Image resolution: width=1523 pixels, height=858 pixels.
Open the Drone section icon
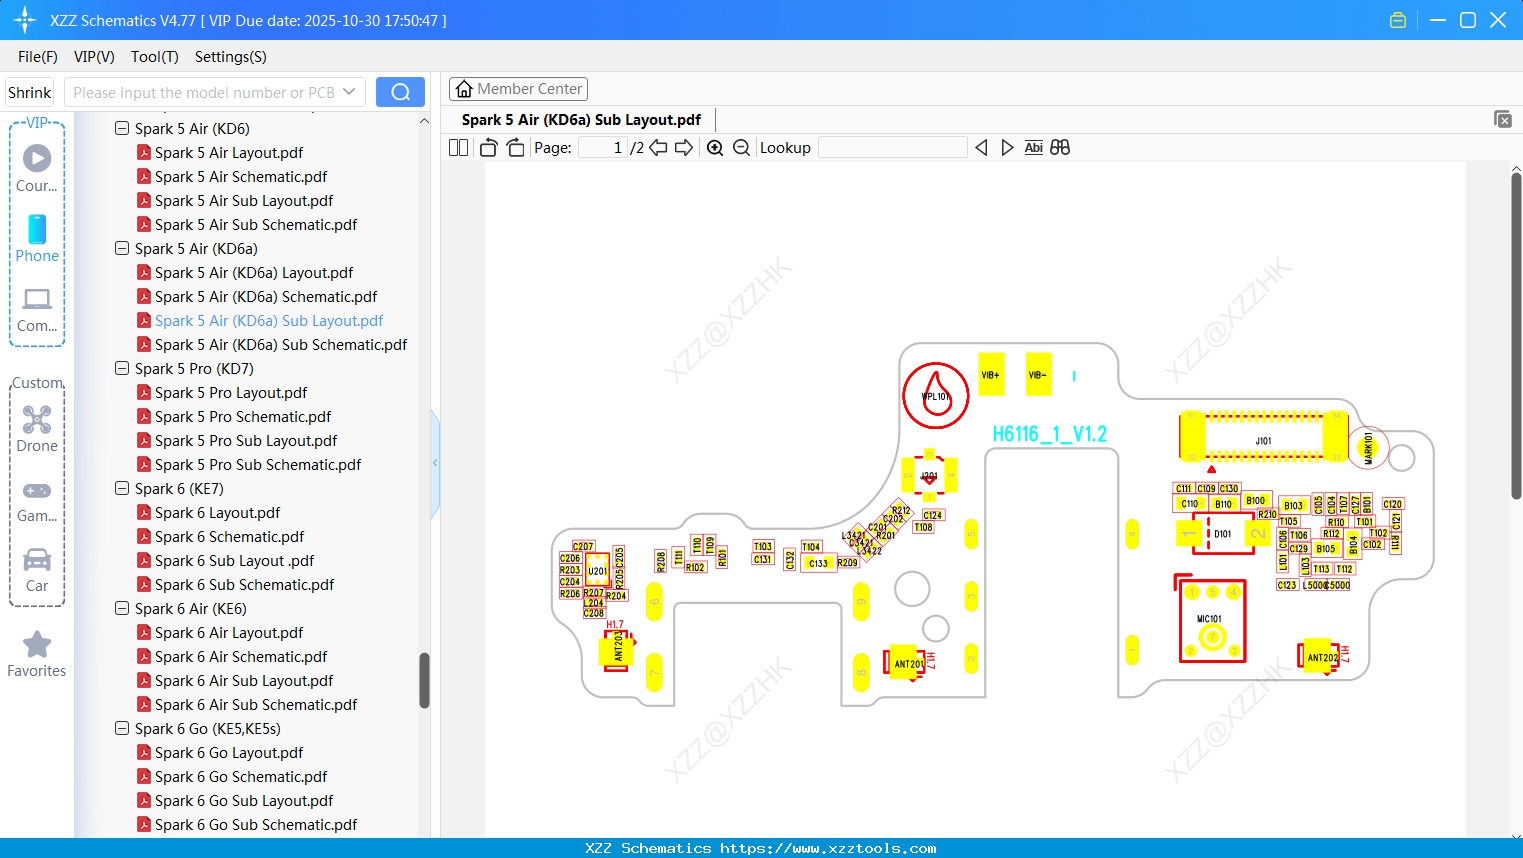click(37, 419)
